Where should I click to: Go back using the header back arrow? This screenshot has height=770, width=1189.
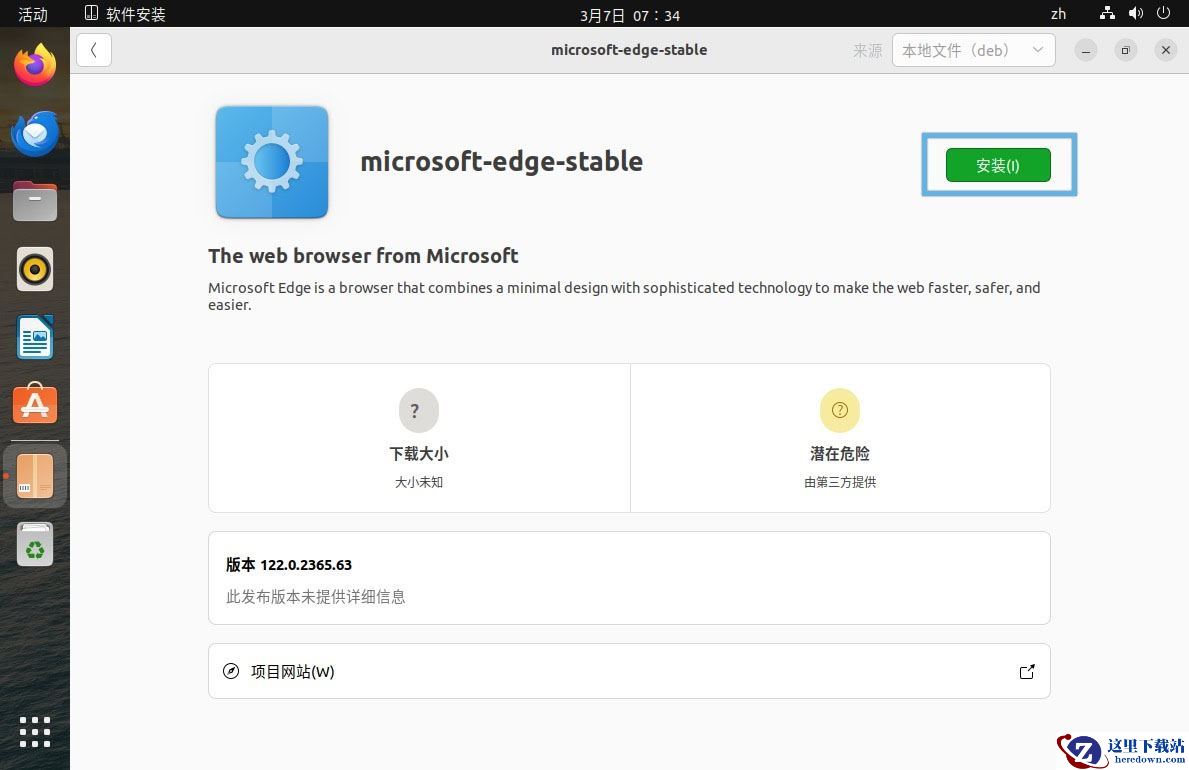click(x=94, y=50)
